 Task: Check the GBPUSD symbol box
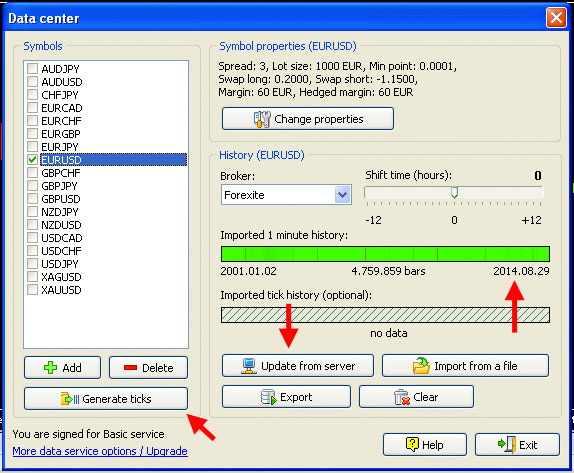(x=33, y=199)
